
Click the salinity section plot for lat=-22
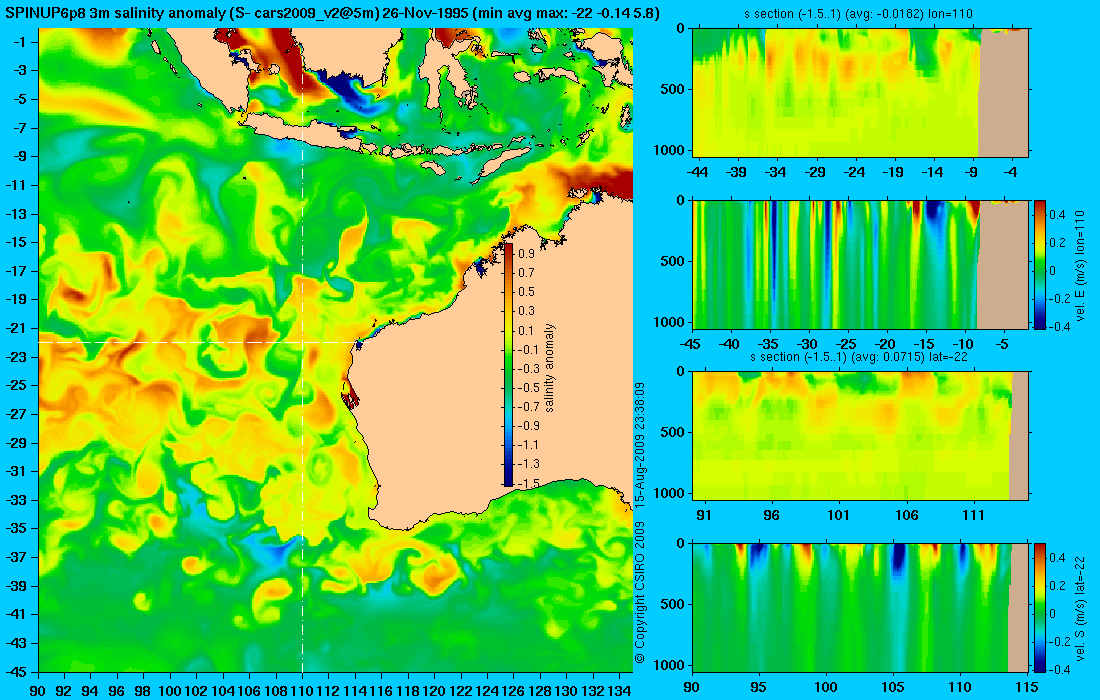coord(861,436)
